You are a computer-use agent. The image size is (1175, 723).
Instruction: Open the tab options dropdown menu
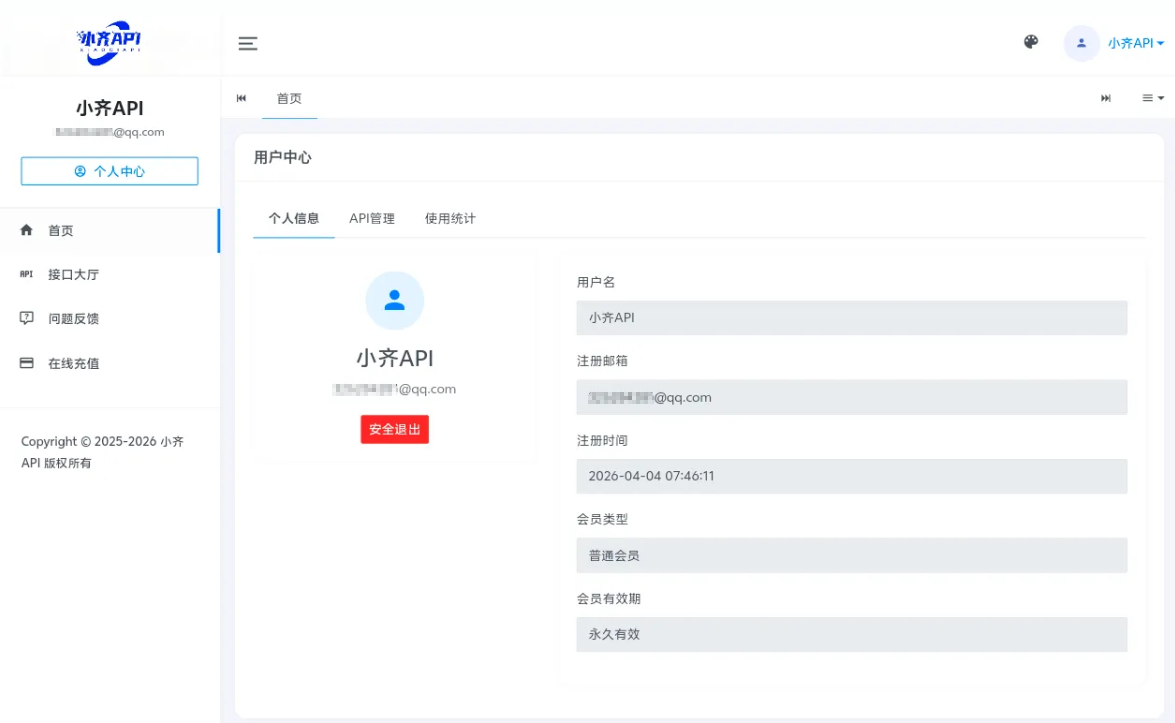point(1153,98)
